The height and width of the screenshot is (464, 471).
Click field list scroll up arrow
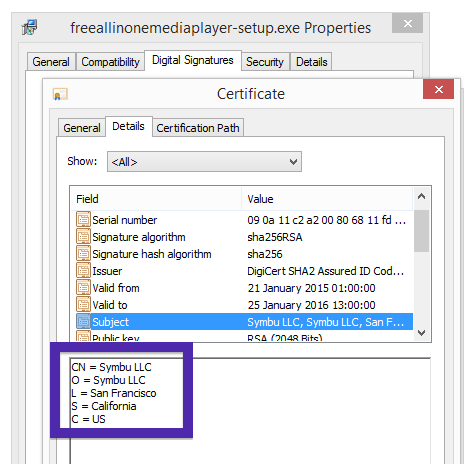(421, 197)
